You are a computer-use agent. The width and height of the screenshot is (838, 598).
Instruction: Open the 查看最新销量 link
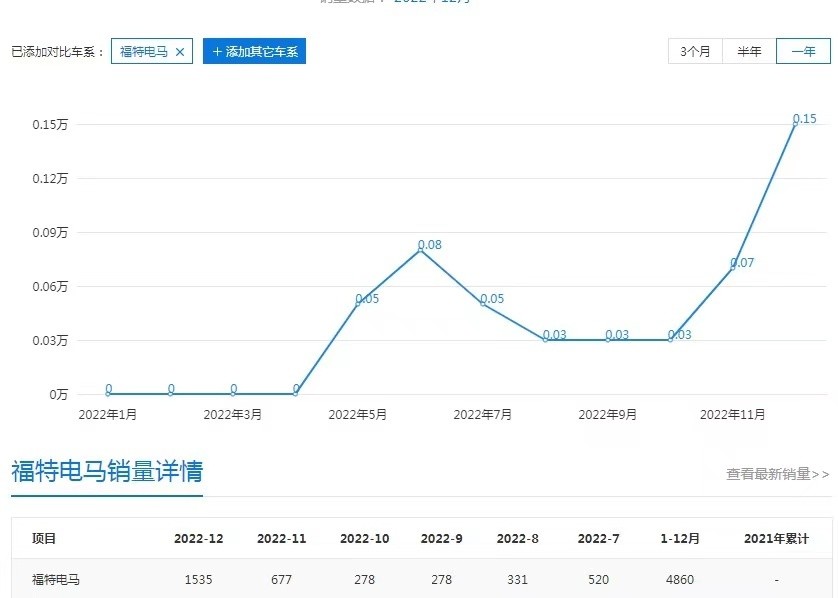pyautogui.click(x=778, y=473)
